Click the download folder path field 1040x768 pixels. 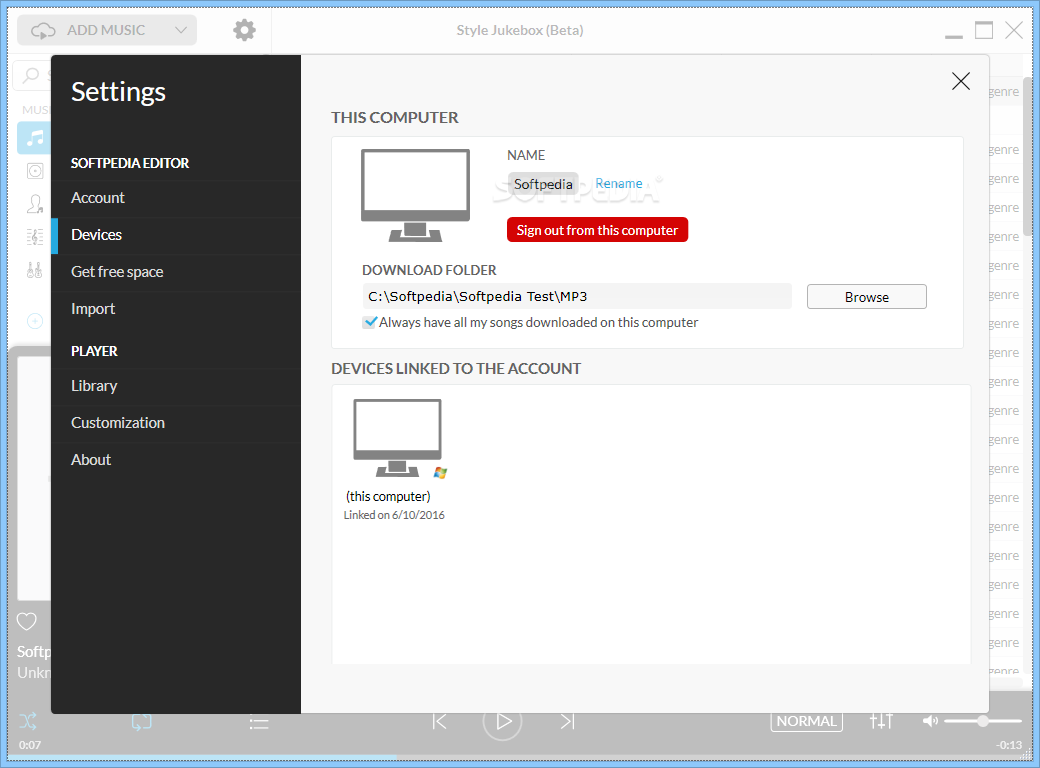pyautogui.click(x=576, y=296)
